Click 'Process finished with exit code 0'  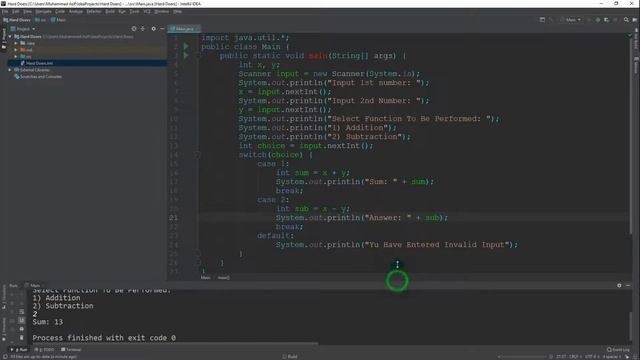[x=104, y=338]
